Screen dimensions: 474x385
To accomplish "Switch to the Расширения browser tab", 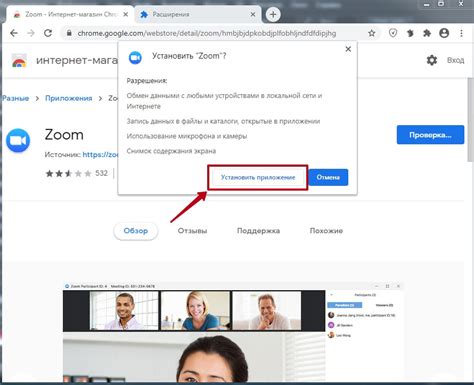I will pyautogui.click(x=198, y=14).
